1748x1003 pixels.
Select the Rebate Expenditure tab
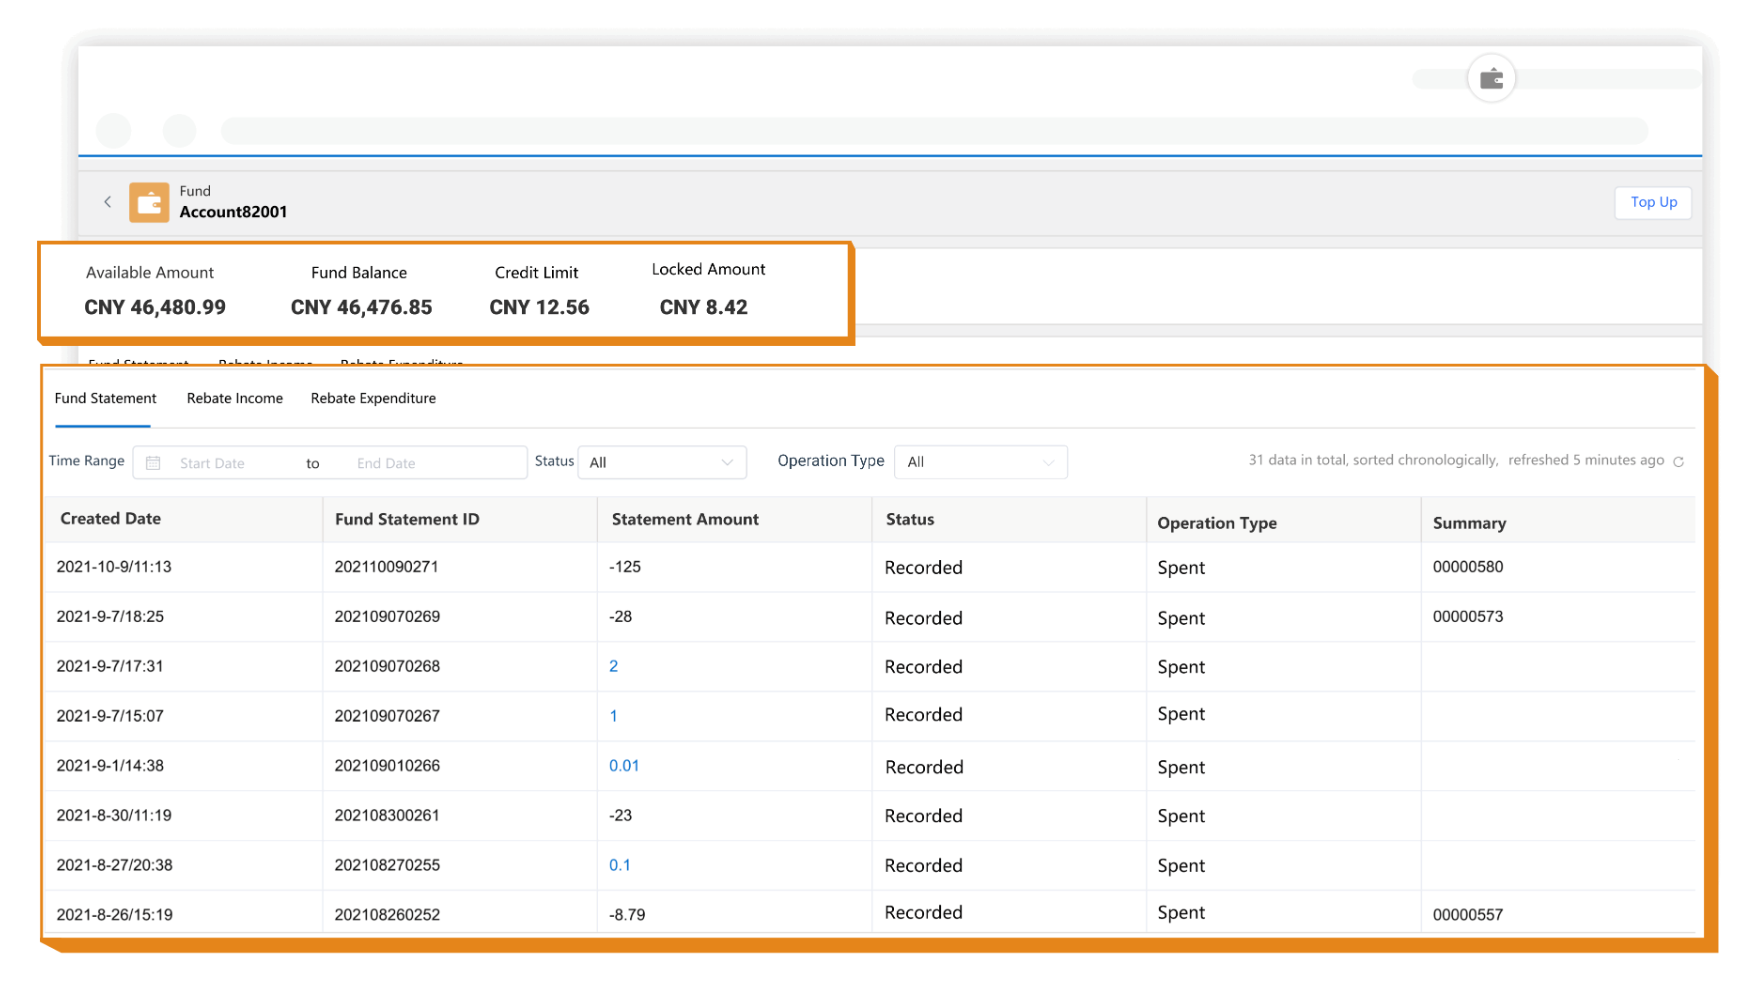pyautogui.click(x=373, y=399)
